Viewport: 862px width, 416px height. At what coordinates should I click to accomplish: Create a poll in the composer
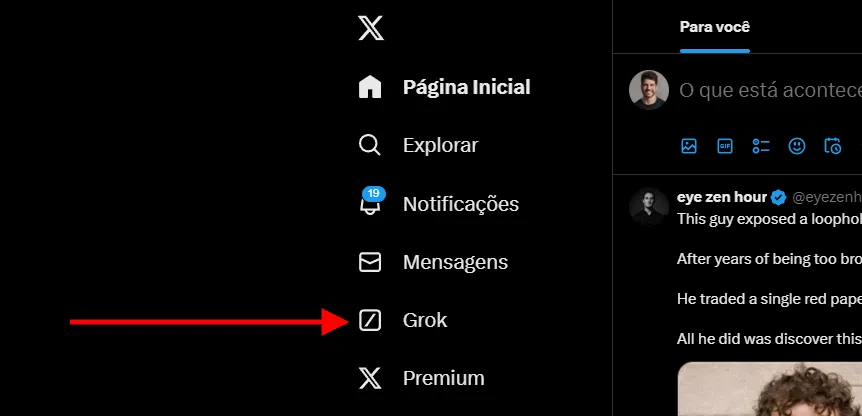point(761,146)
